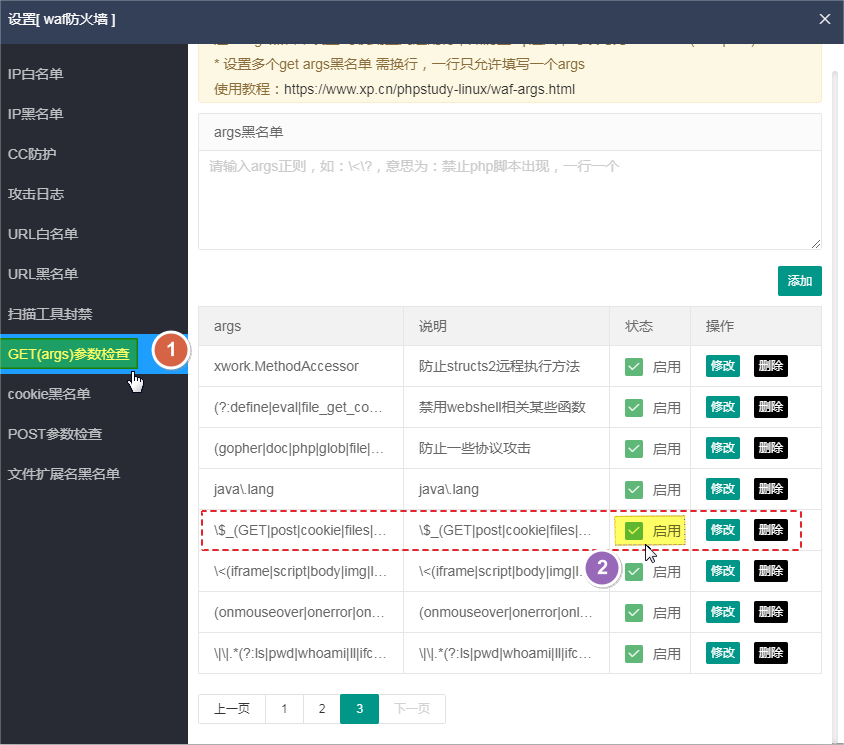Click 修改 for xwork.MethodAccessor rule
Screen dimensions: 844x745
point(722,366)
